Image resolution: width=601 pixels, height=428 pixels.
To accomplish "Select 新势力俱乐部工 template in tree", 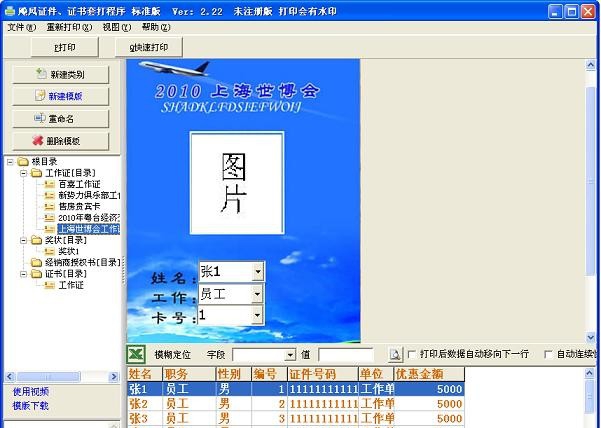I will click(x=89, y=195).
